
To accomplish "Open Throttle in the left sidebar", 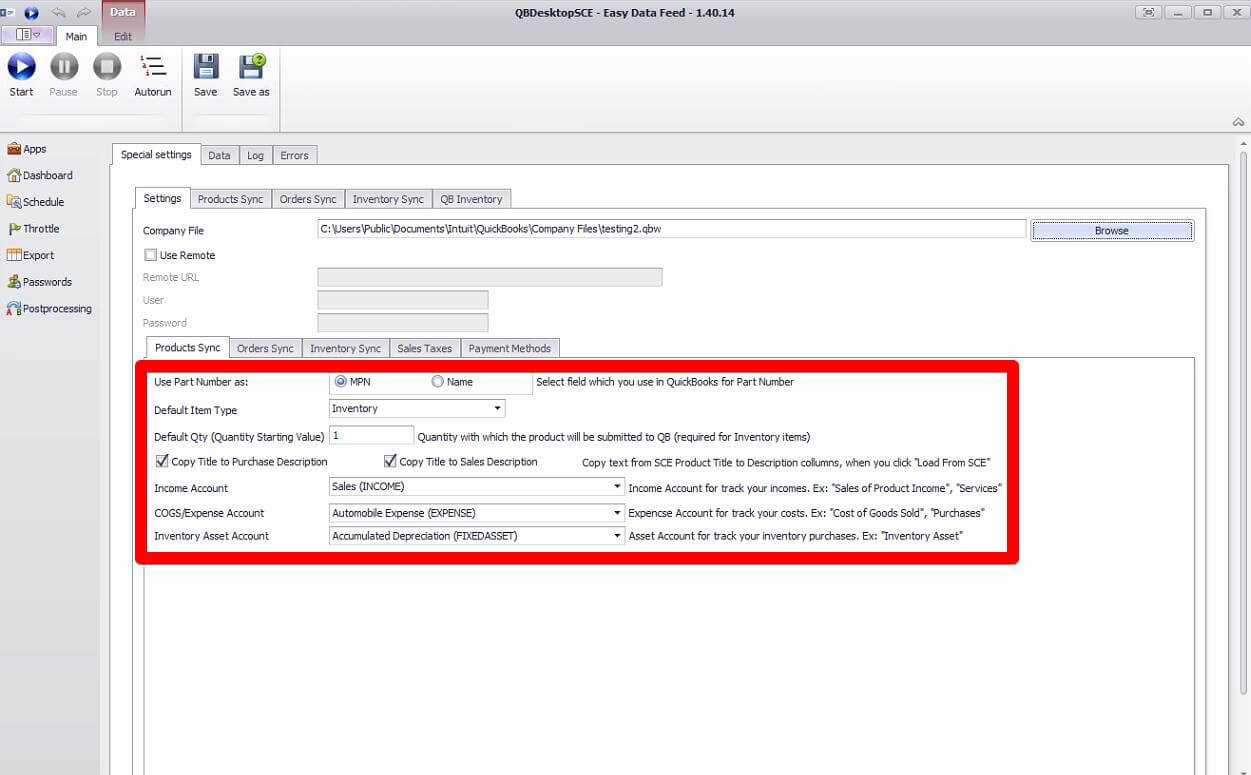I will [33, 228].
